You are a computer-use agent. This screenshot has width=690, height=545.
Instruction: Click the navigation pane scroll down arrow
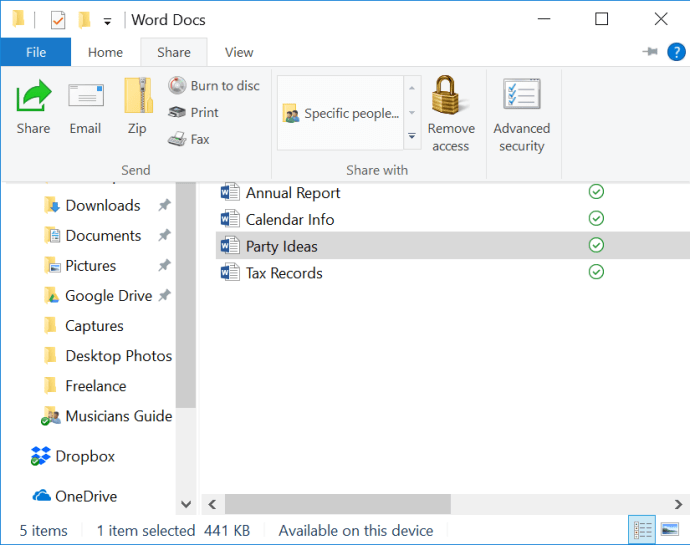[x=186, y=504]
